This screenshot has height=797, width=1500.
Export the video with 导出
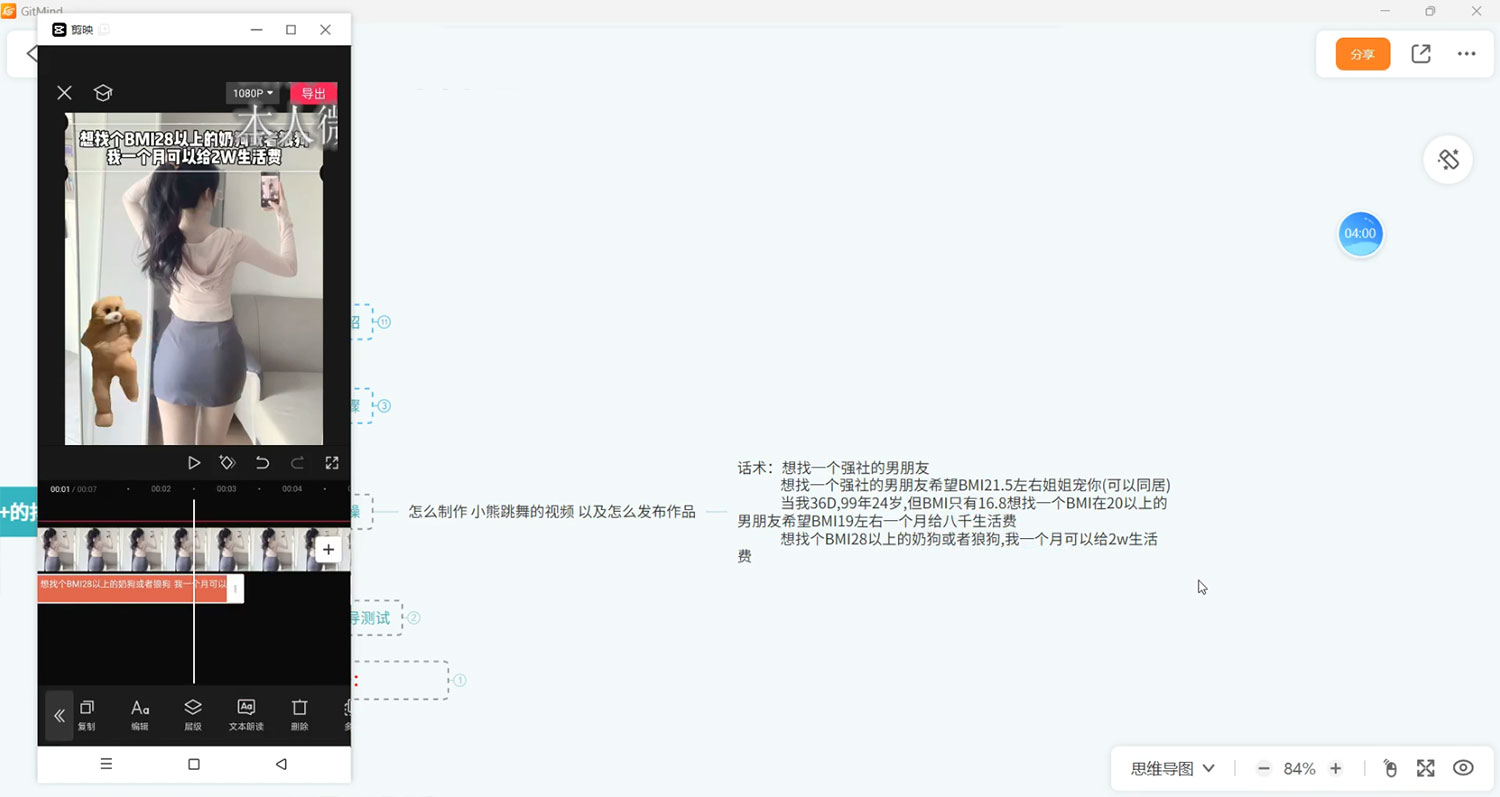[314, 92]
